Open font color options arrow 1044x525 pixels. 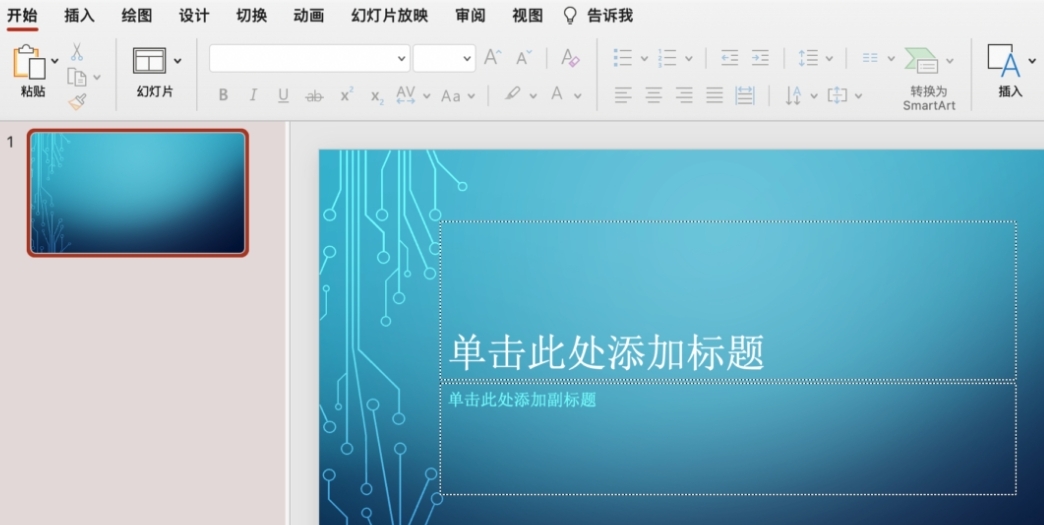577,96
